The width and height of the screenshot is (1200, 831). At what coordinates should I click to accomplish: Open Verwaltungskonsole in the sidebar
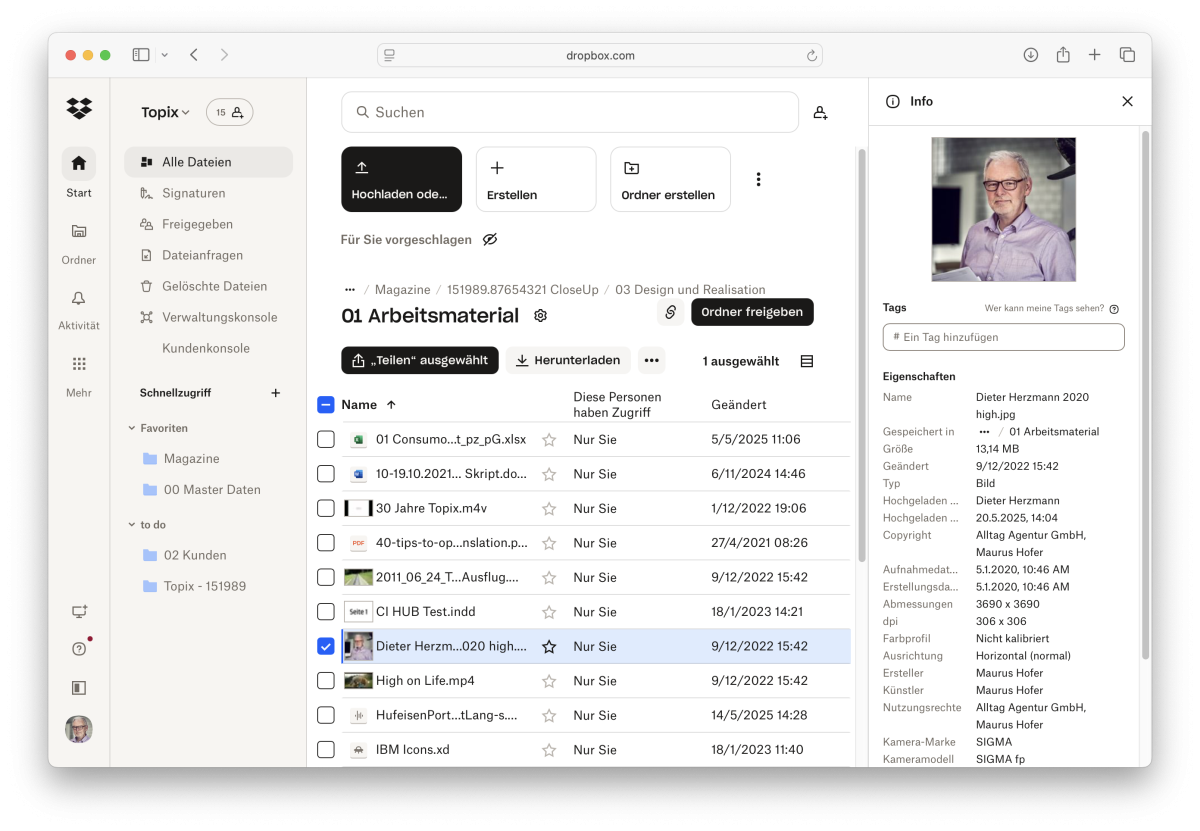[x=208, y=317]
